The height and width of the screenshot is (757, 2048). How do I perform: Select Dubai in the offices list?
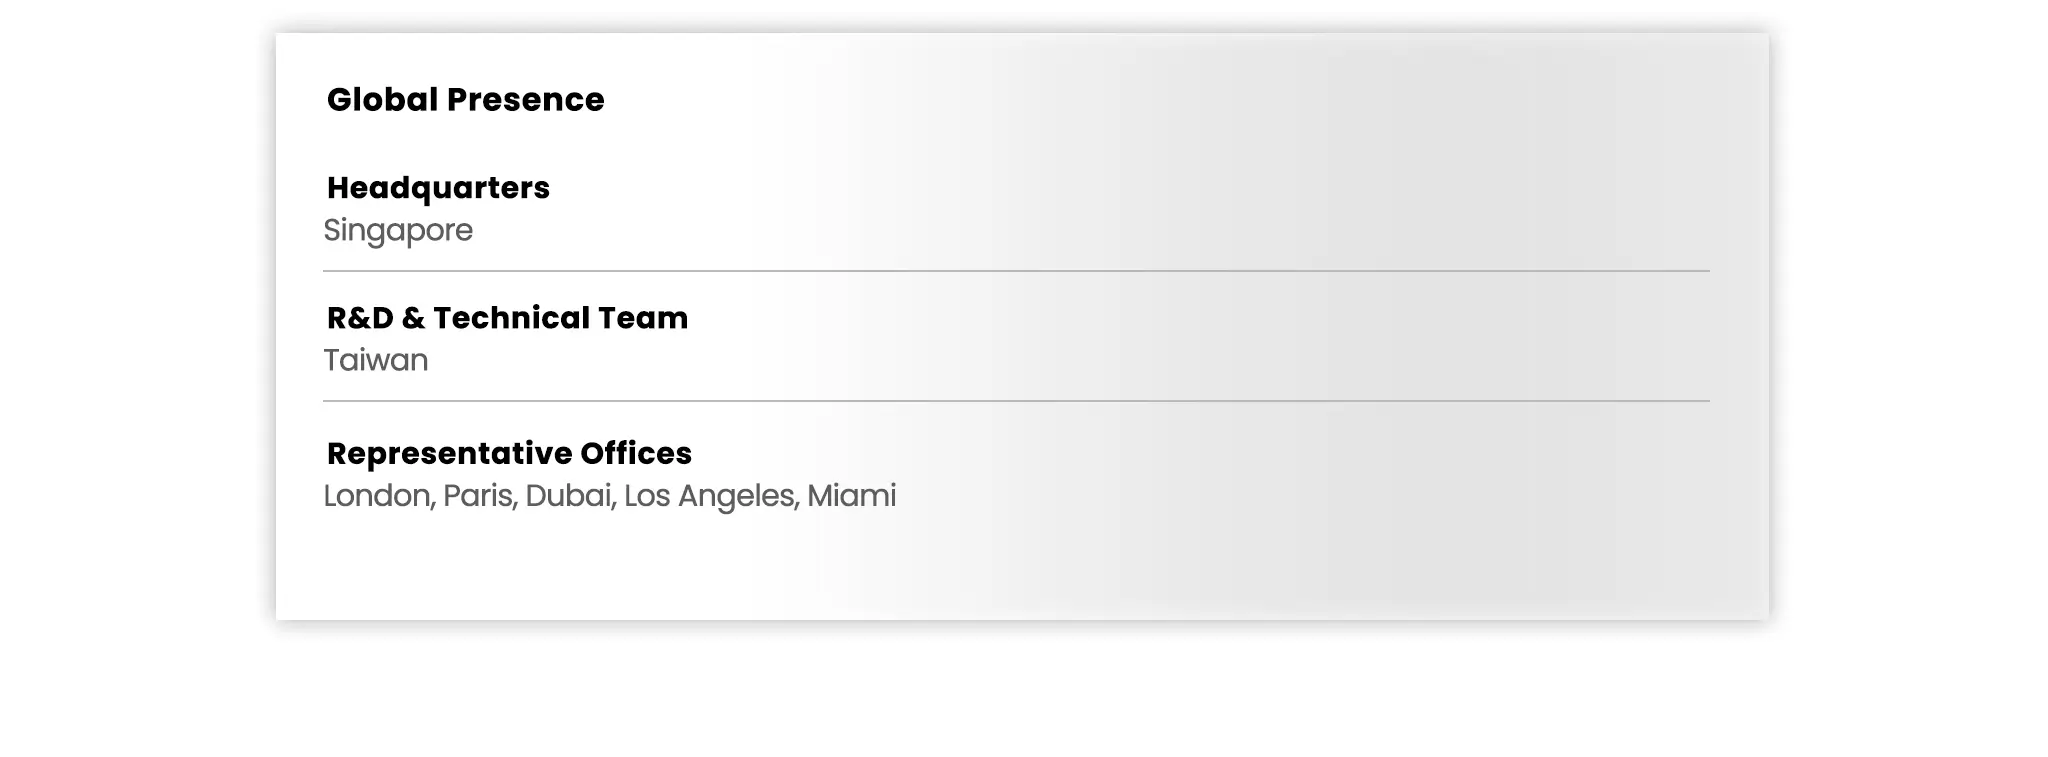tap(568, 497)
